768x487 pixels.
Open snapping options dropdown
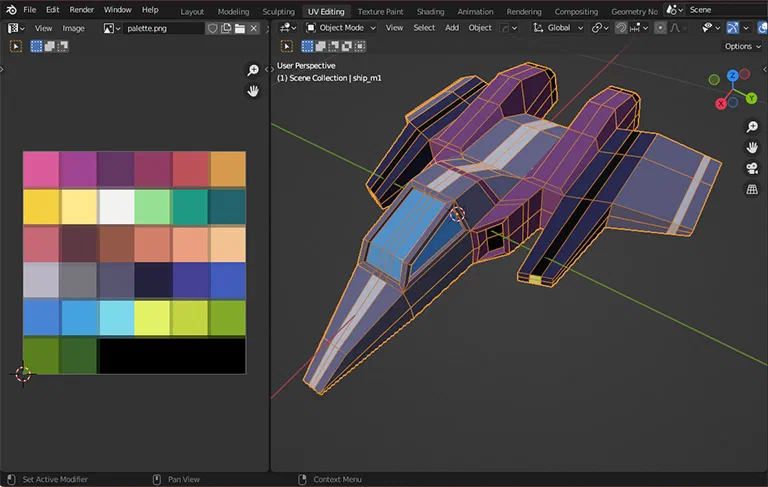click(639, 28)
